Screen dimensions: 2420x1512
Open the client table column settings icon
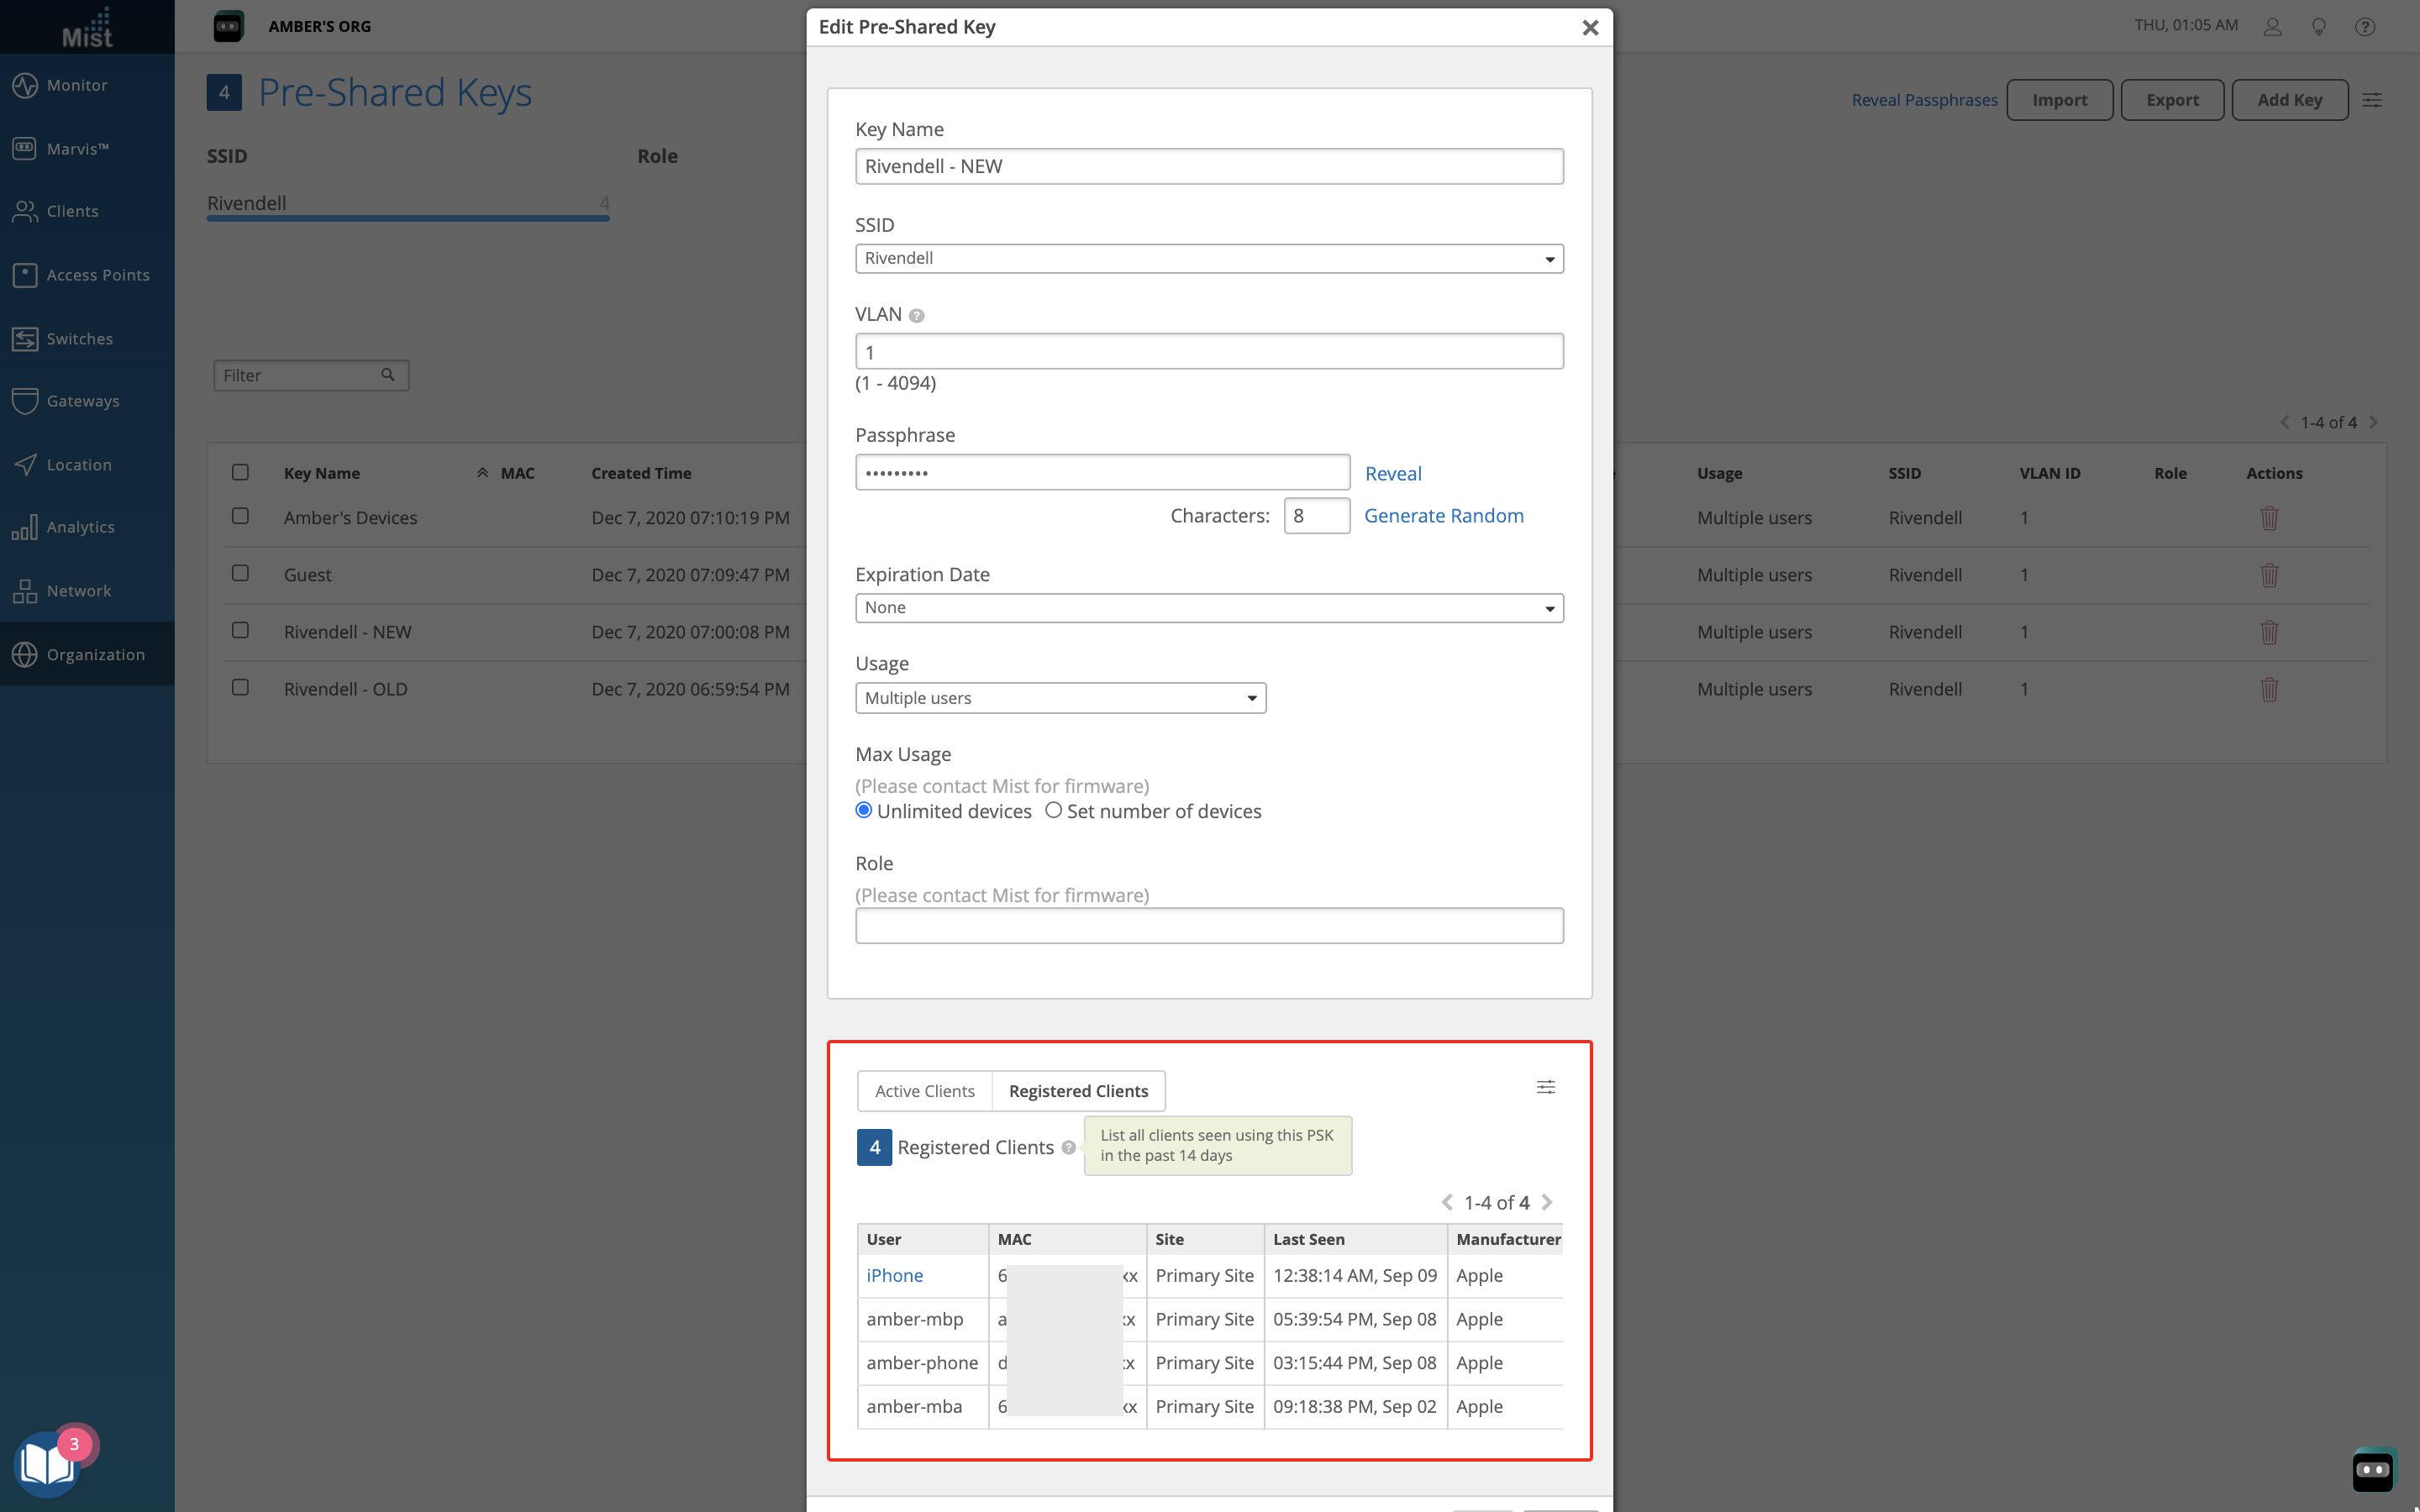(1545, 1087)
